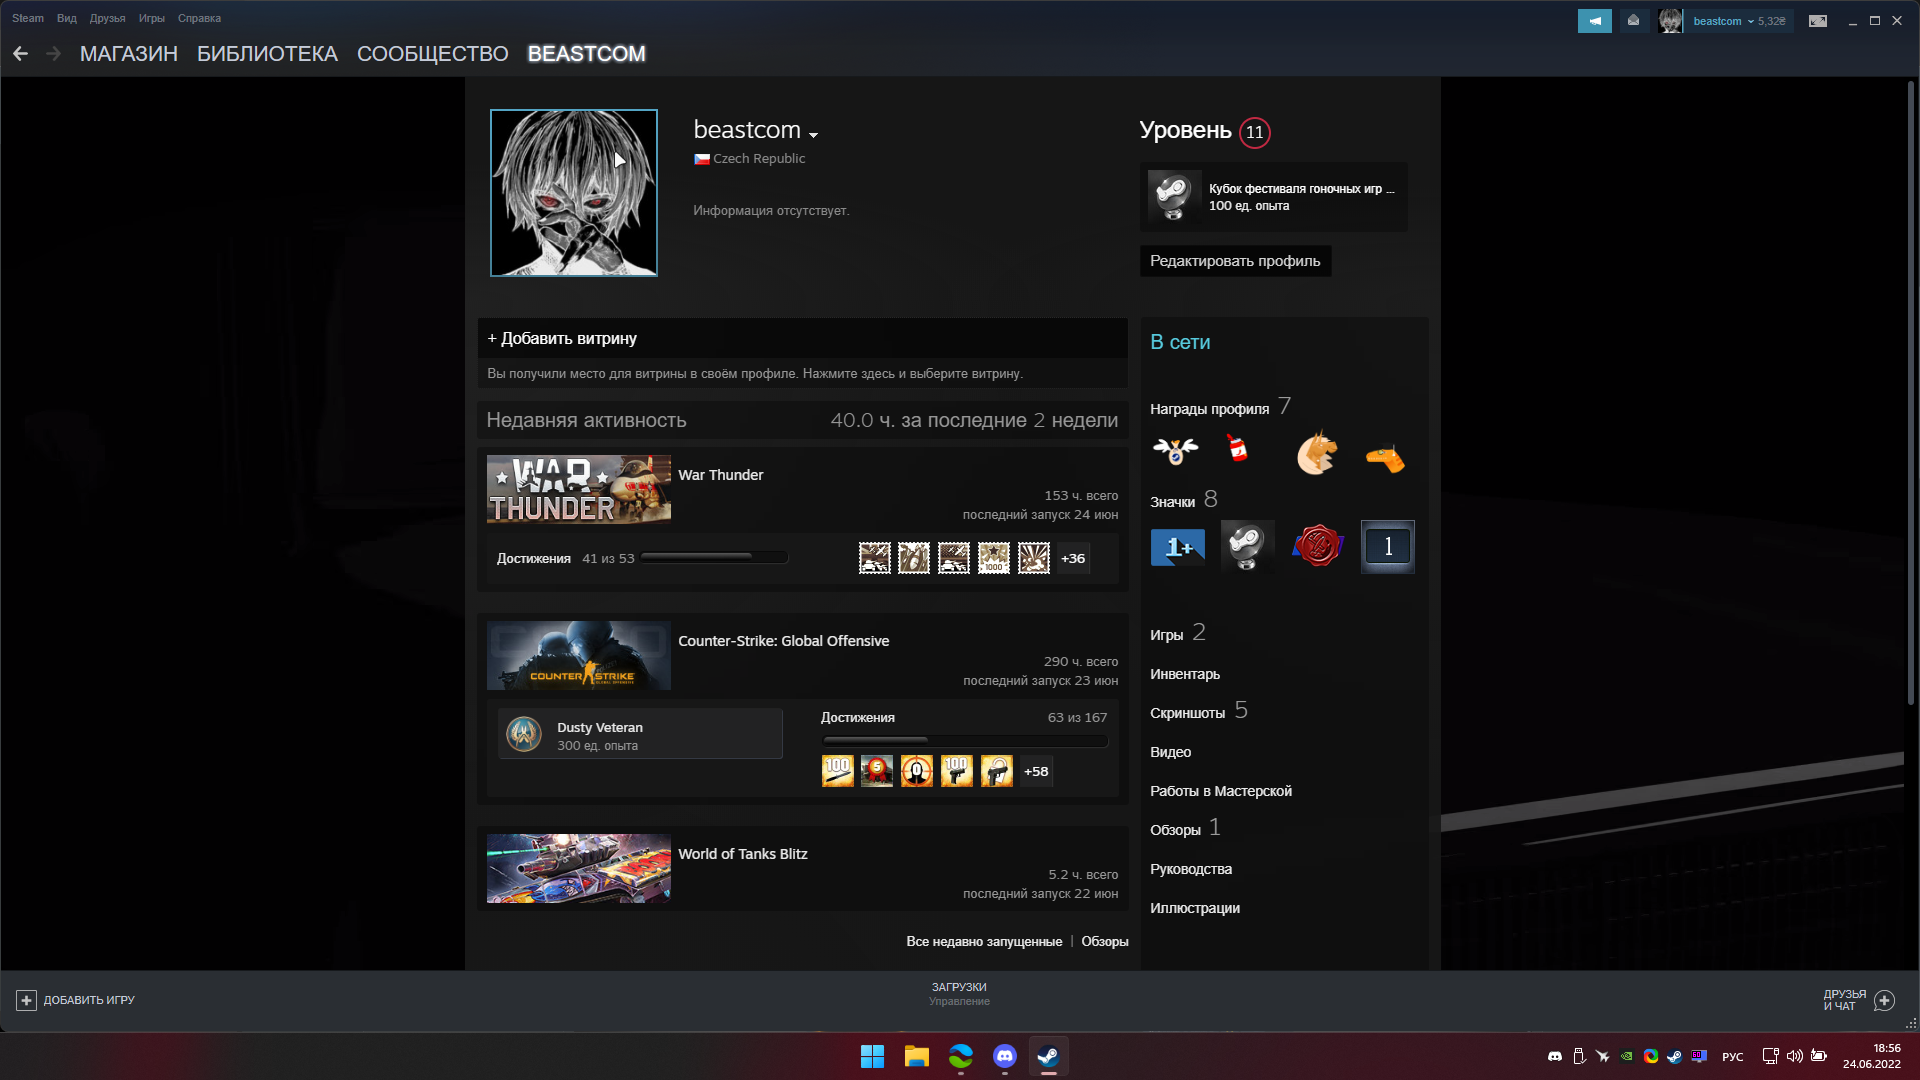Image resolution: width=1920 pixels, height=1080 pixels.
Task: Click the profile avatar image
Action: [573, 193]
